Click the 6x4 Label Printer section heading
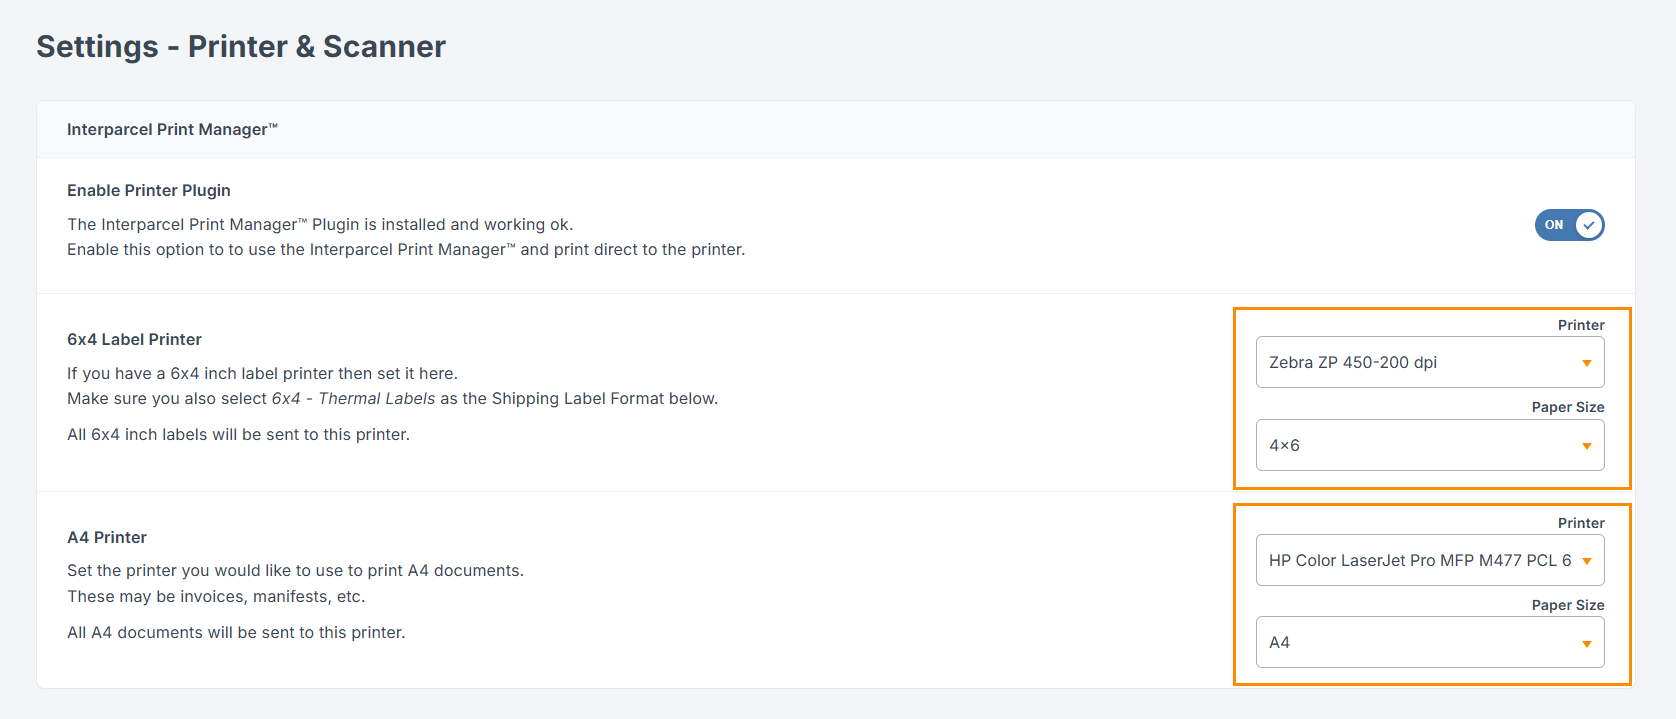 pyautogui.click(x=134, y=339)
